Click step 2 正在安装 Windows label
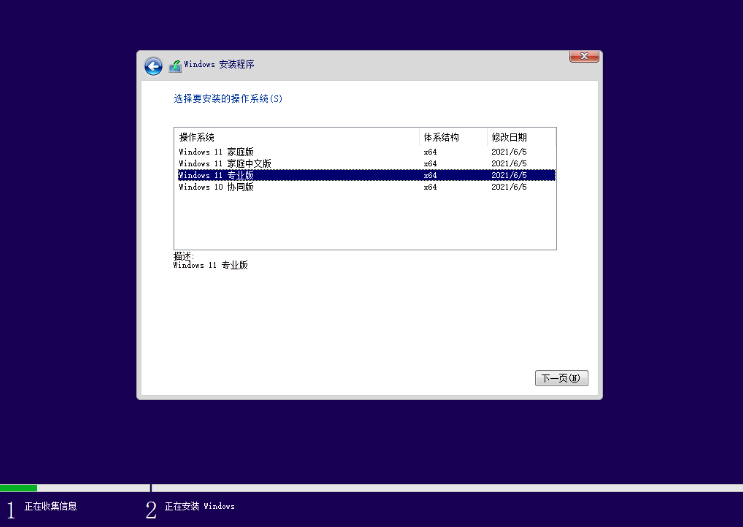Screen dimensions: 743x527 [199, 507]
